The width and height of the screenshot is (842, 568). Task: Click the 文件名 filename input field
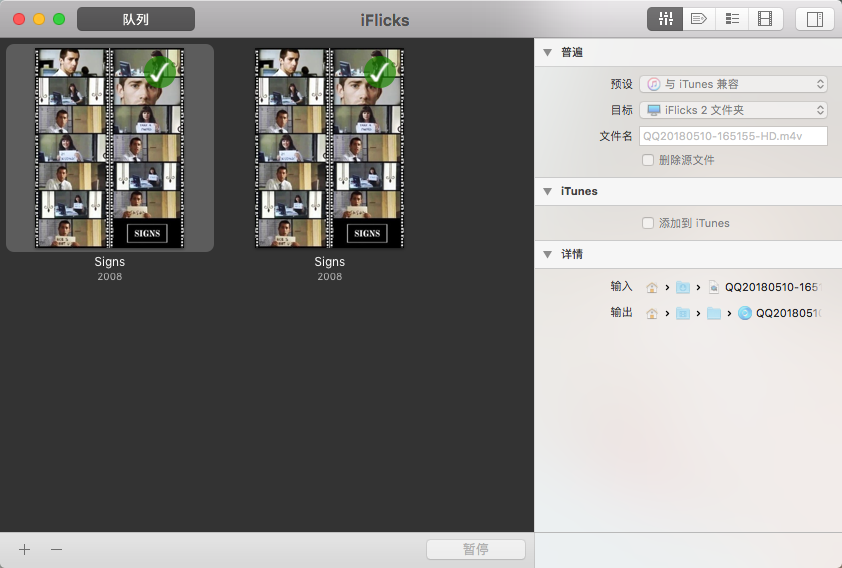pos(733,136)
